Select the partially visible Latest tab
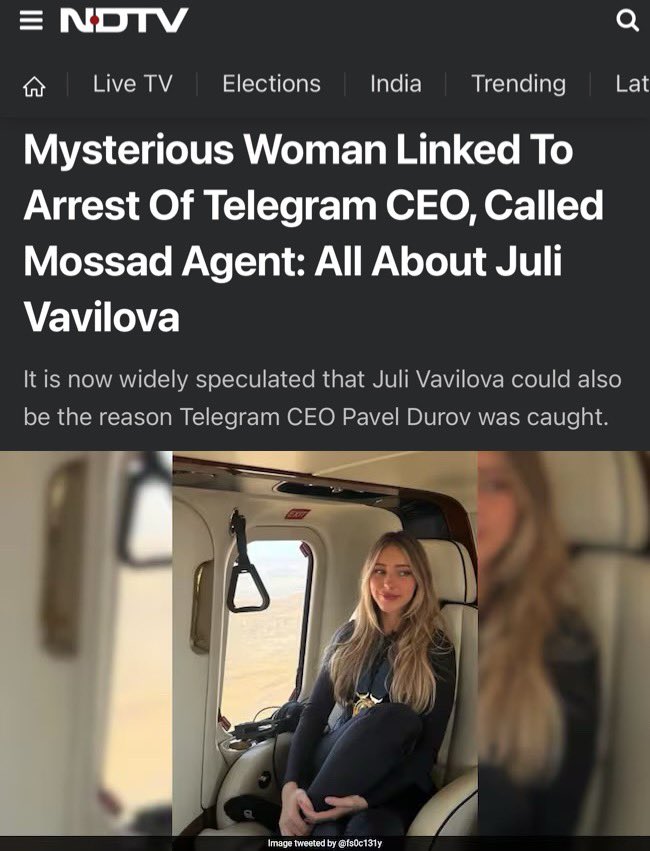Screen dimensions: 650x851 [x=632, y=84]
